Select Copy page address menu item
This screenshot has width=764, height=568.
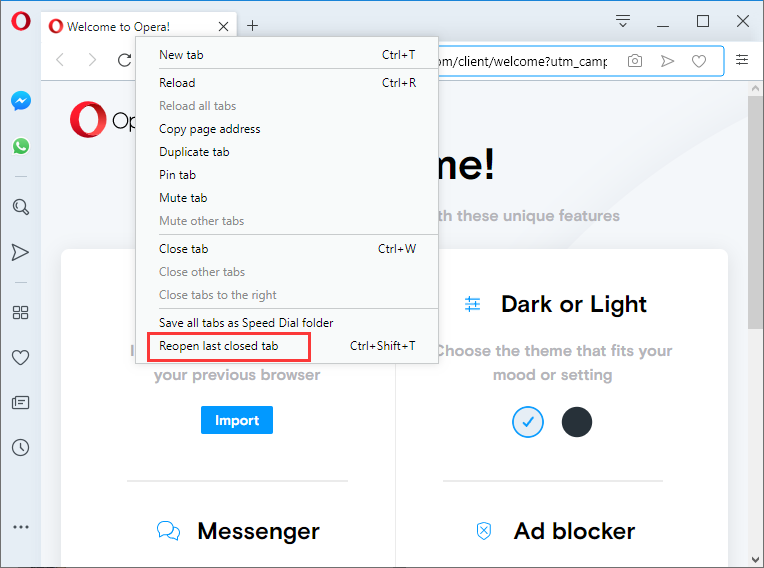pyautogui.click(x=287, y=129)
